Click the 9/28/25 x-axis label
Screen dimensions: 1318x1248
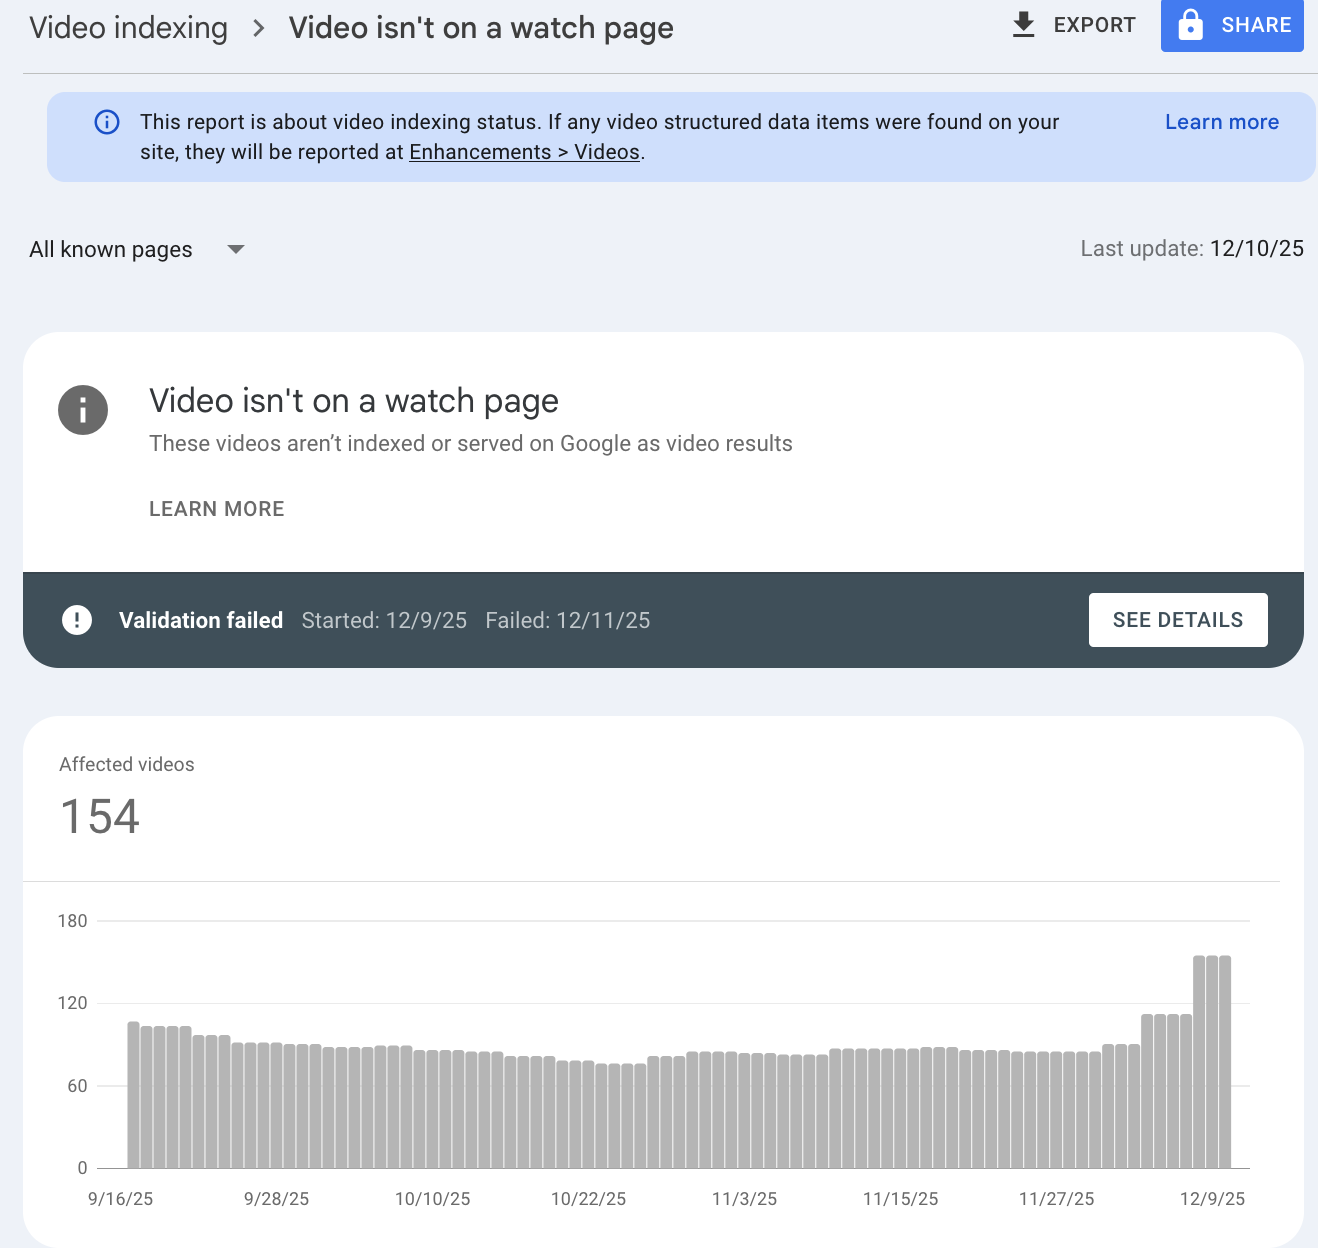[x=277, y=1199]
